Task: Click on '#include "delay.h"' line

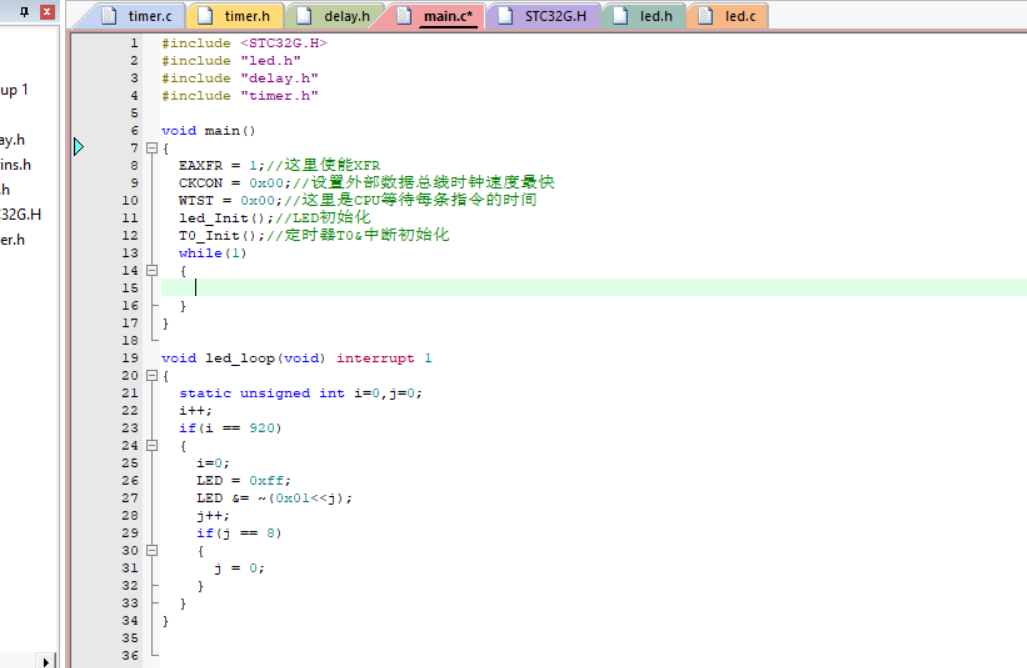Action: pyautogui.click(x=240, y=78)
